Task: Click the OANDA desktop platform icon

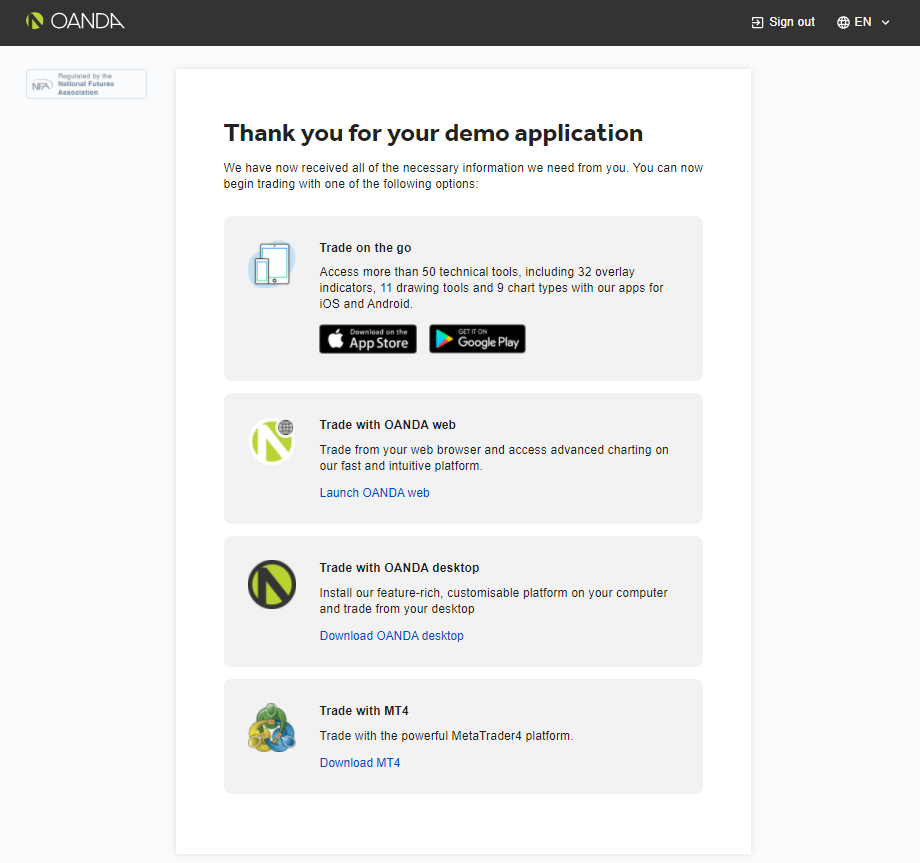Action: pos(272,584)
